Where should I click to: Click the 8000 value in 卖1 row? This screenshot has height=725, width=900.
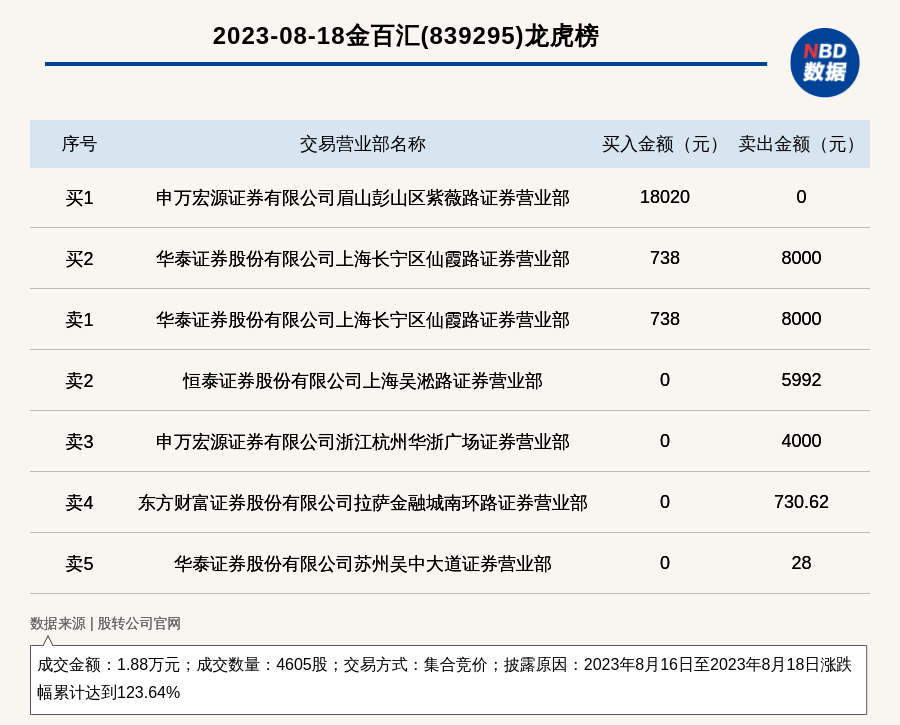[x=801, y=319]
